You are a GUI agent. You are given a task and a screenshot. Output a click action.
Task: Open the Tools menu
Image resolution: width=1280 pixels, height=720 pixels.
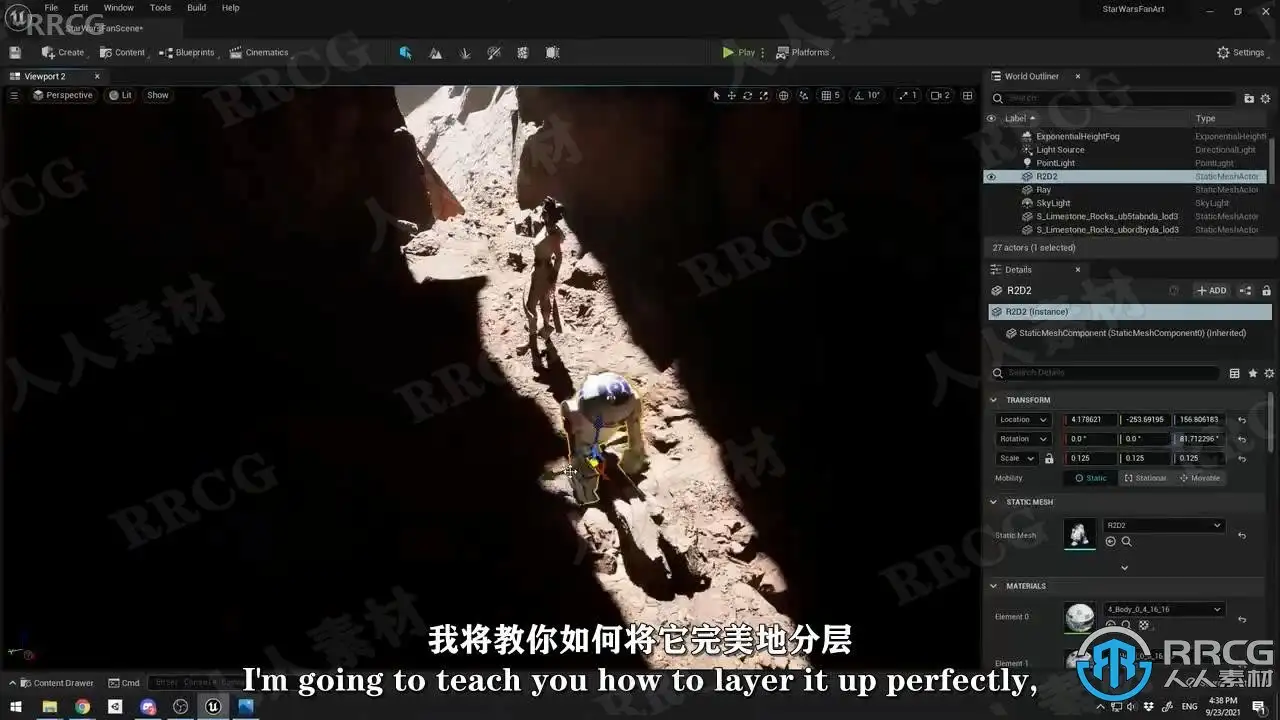pos(160,8)
